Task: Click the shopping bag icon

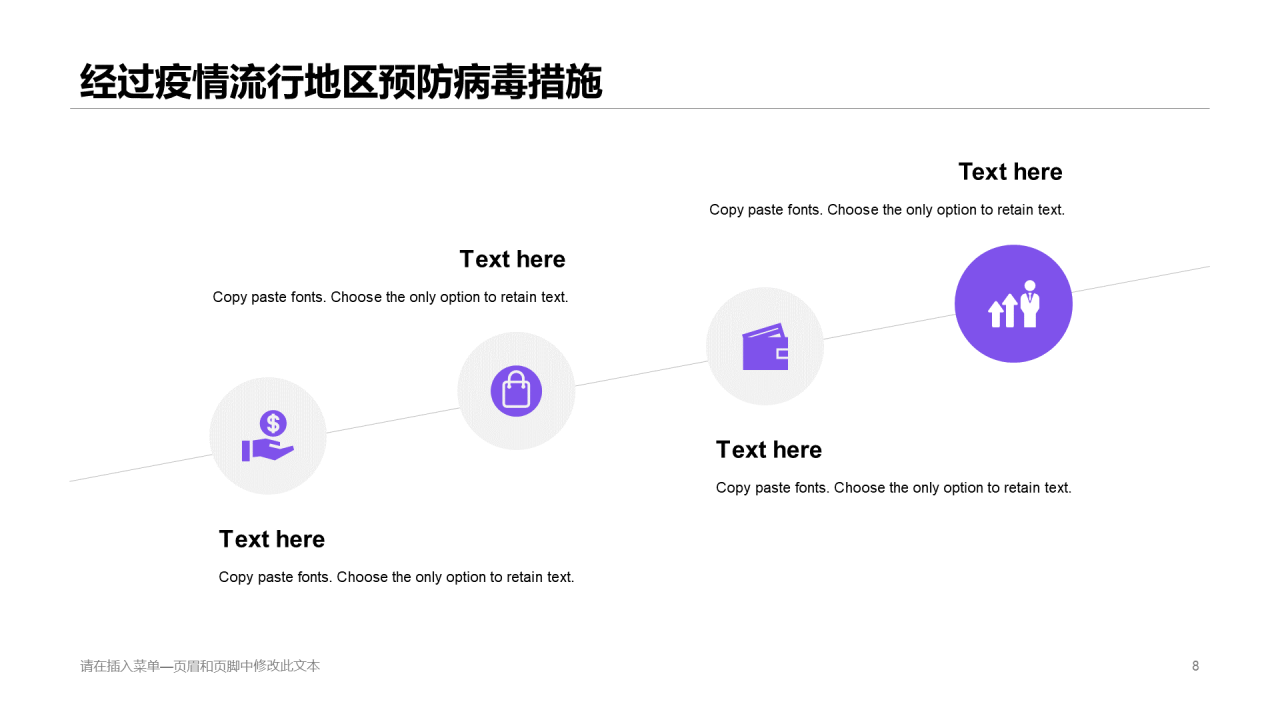Action: tap(516, 391)
